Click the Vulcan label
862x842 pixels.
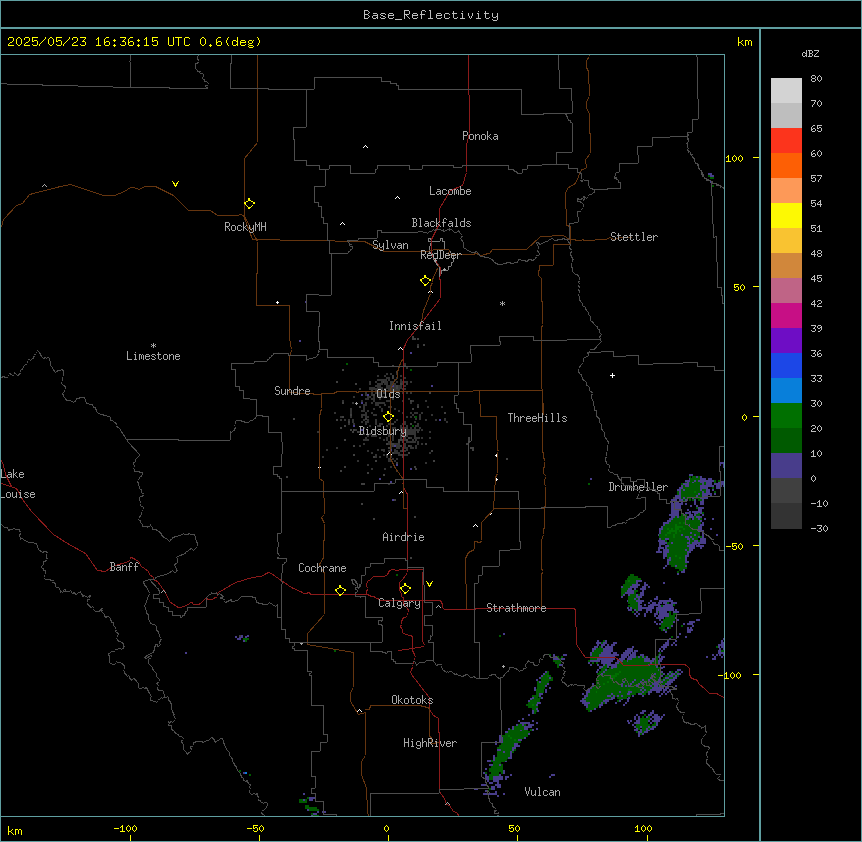pyautogui.click(x=543, y=792)
